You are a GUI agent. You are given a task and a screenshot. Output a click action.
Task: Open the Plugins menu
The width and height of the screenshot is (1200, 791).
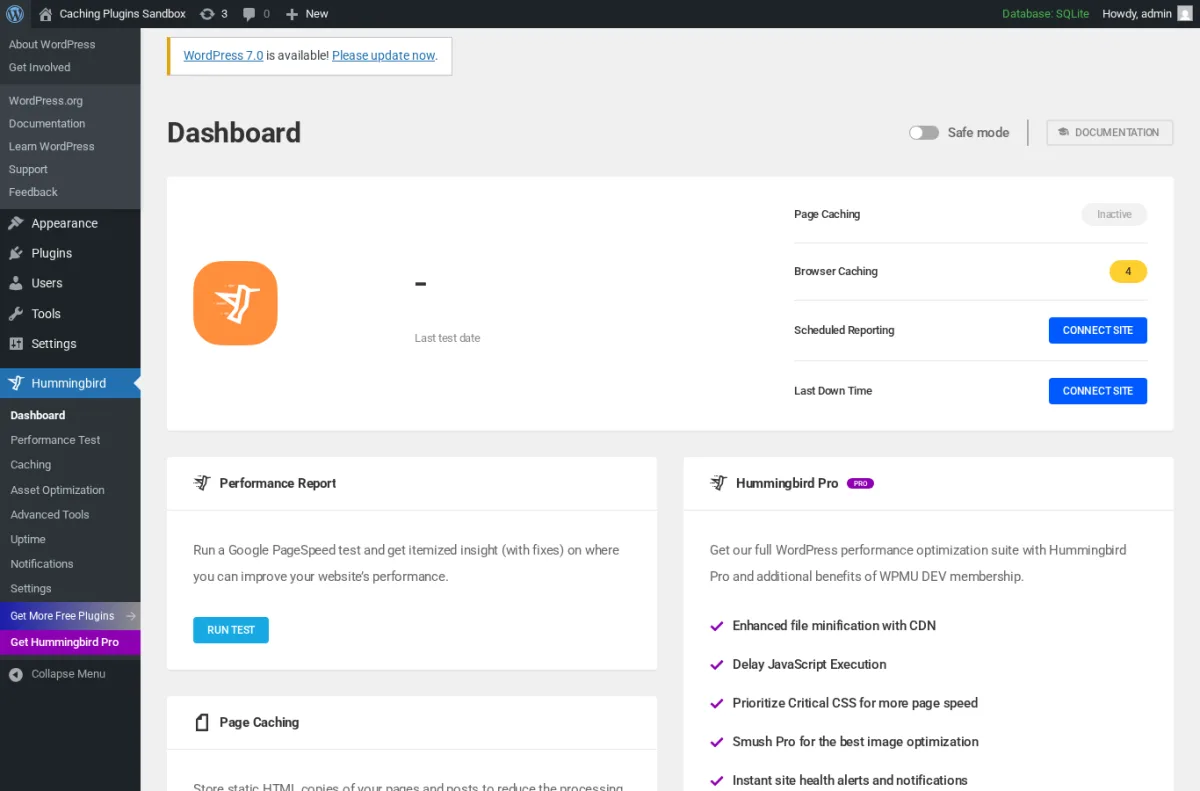(70, 253)
